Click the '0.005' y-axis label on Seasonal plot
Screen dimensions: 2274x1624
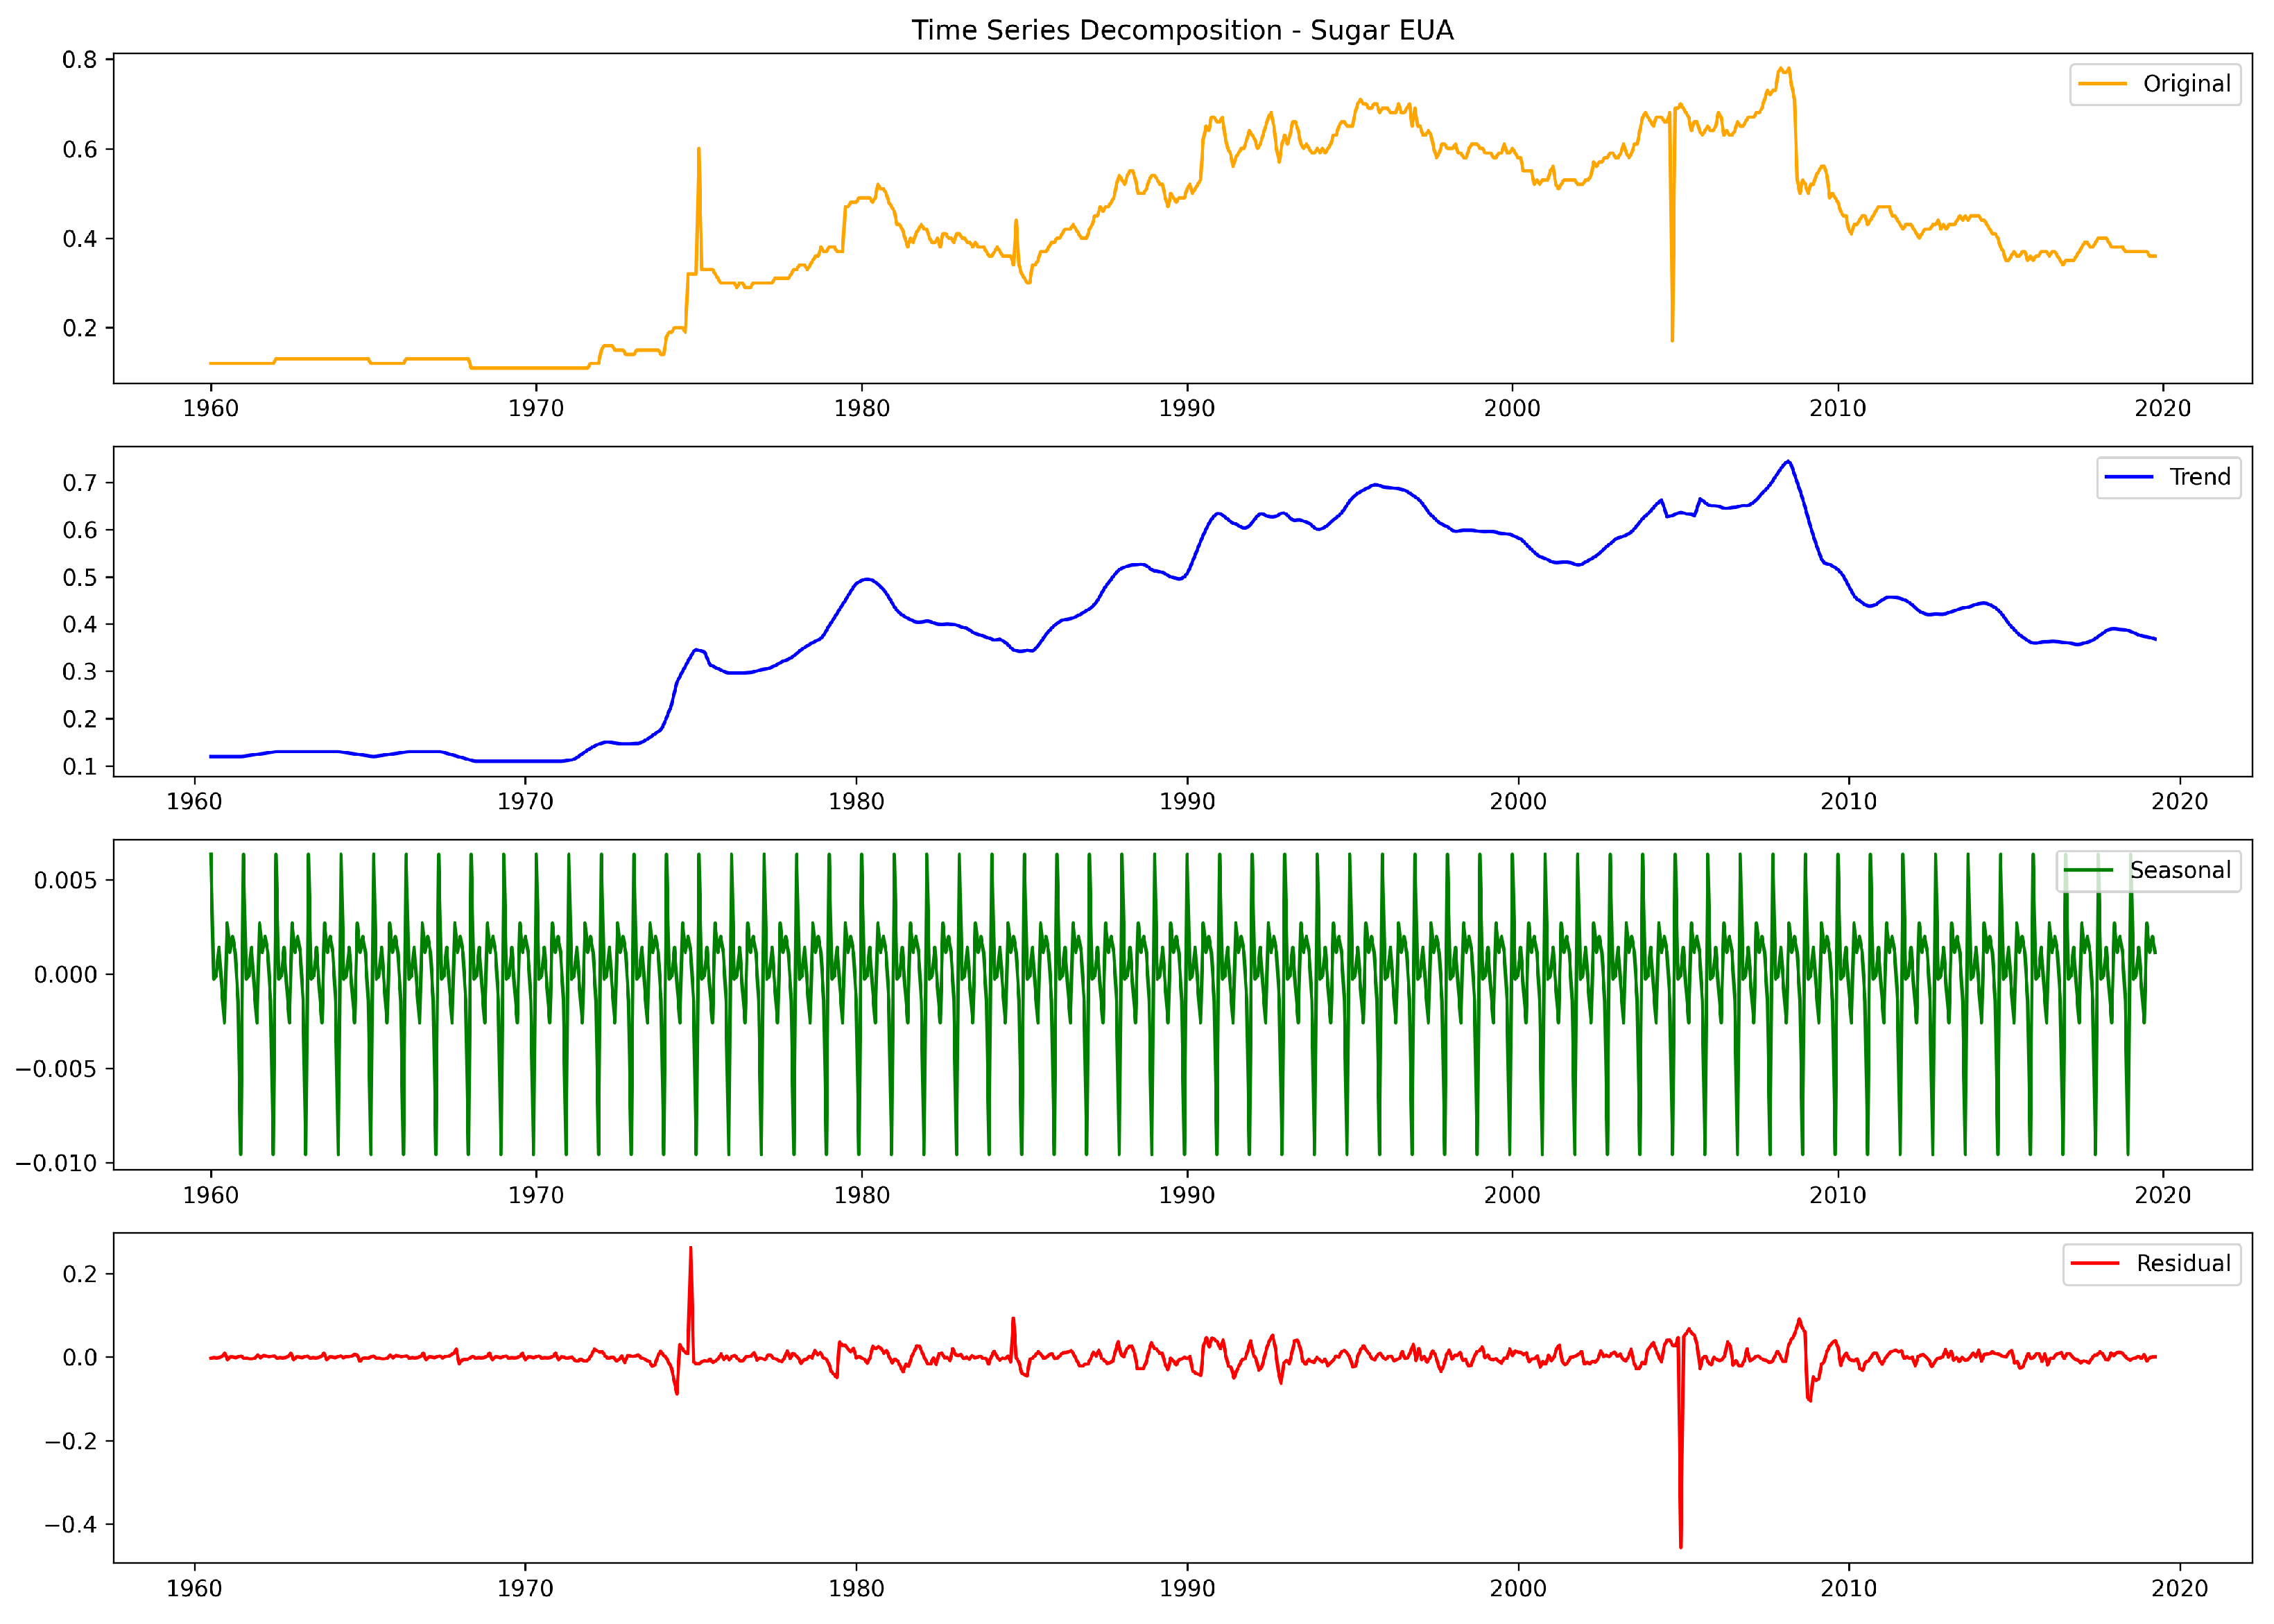(x=66, y=880)
